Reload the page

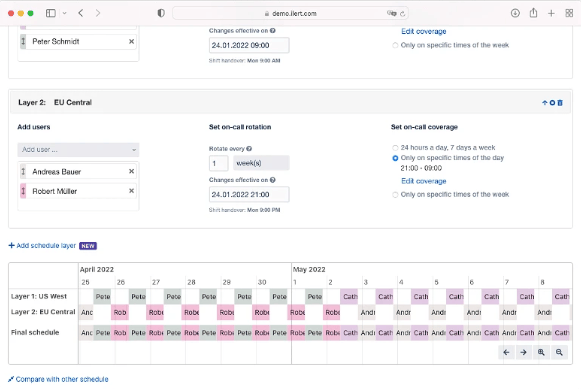tap(402, 14)
